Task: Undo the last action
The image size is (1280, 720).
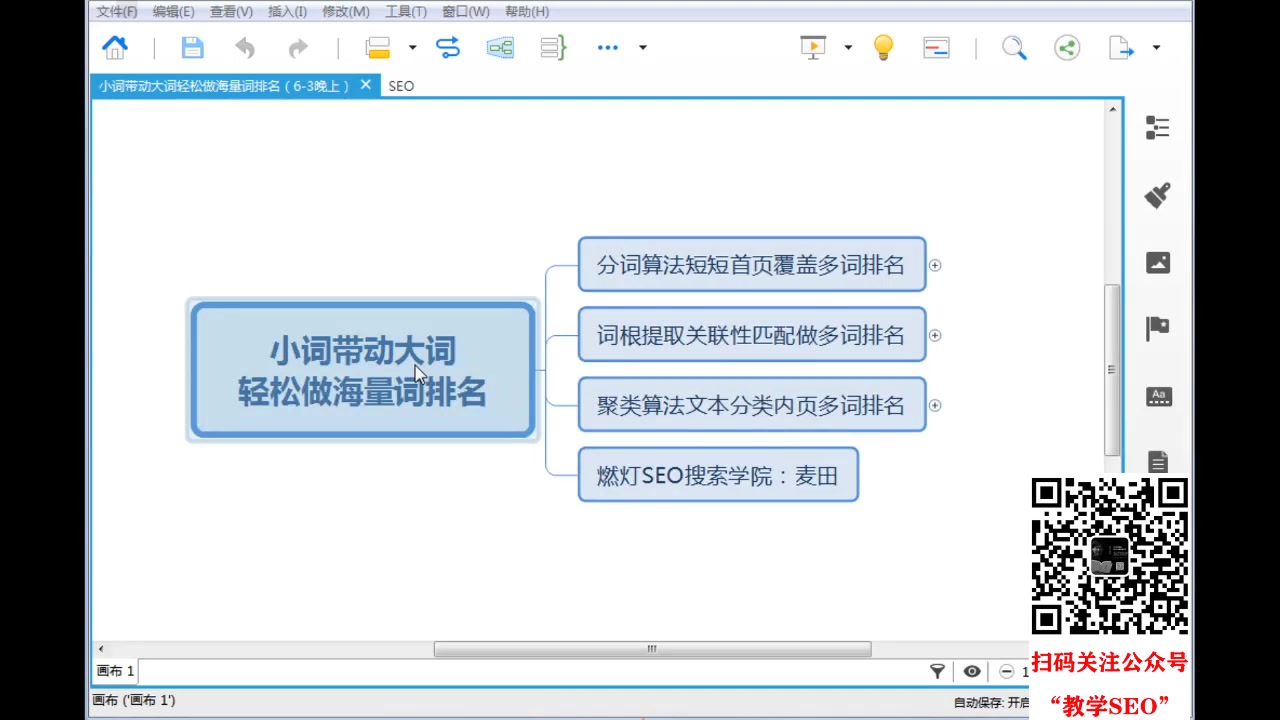Action: [245, 47]
